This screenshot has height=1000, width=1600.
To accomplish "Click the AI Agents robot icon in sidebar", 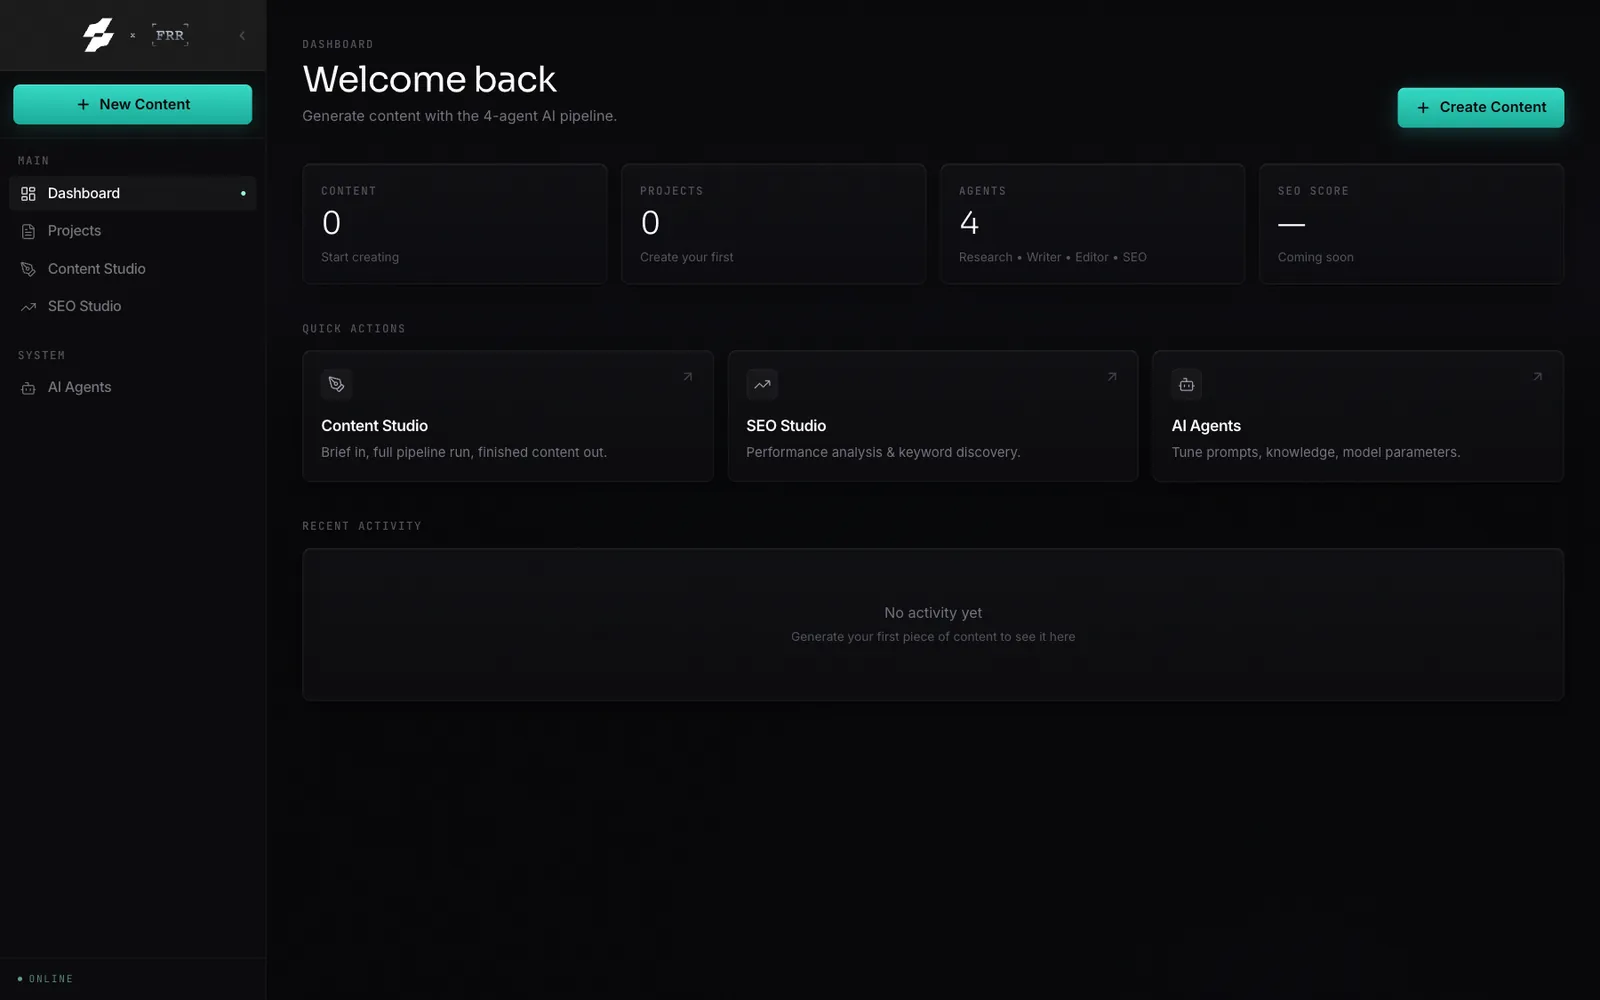I will [x=28, y=388].
